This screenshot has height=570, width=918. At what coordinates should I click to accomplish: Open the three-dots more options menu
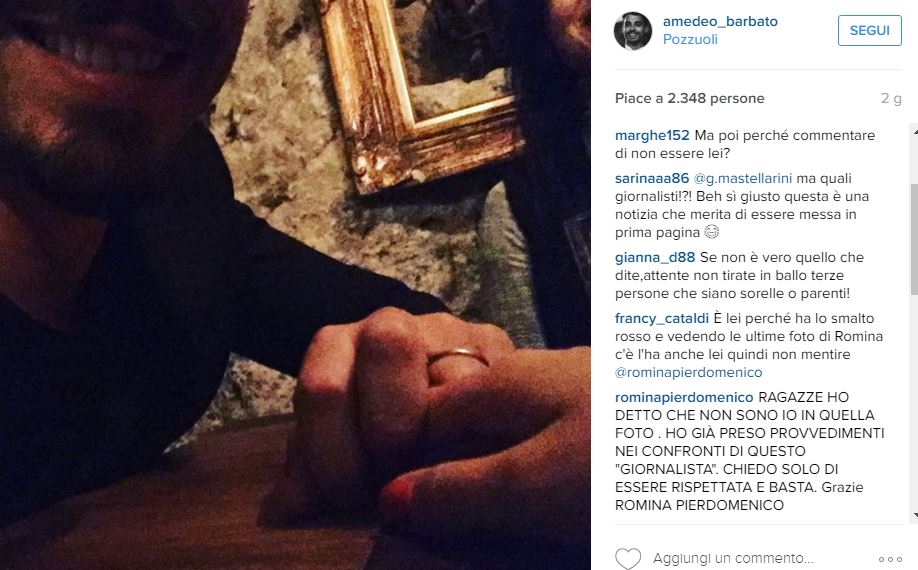[x=890, y=559]
